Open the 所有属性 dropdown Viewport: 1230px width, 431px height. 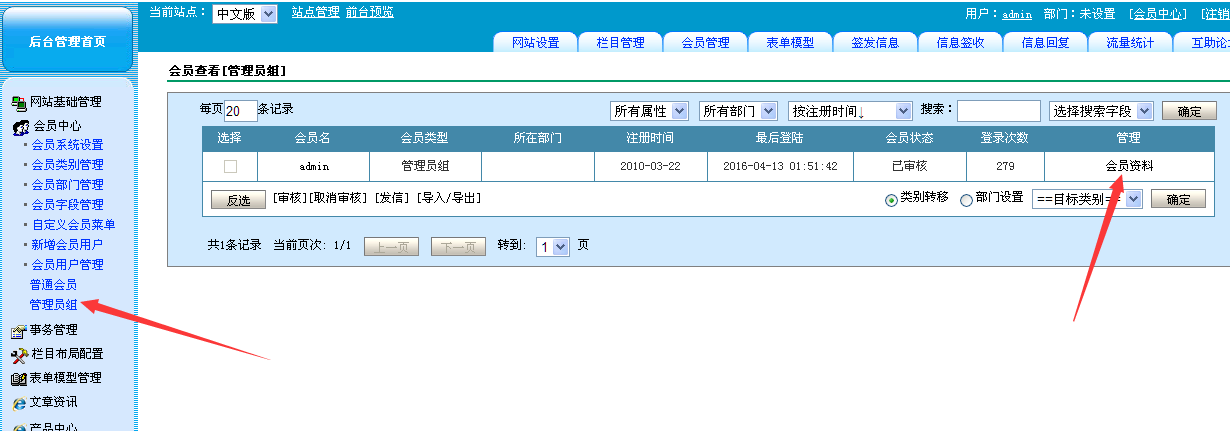[650, 111]
